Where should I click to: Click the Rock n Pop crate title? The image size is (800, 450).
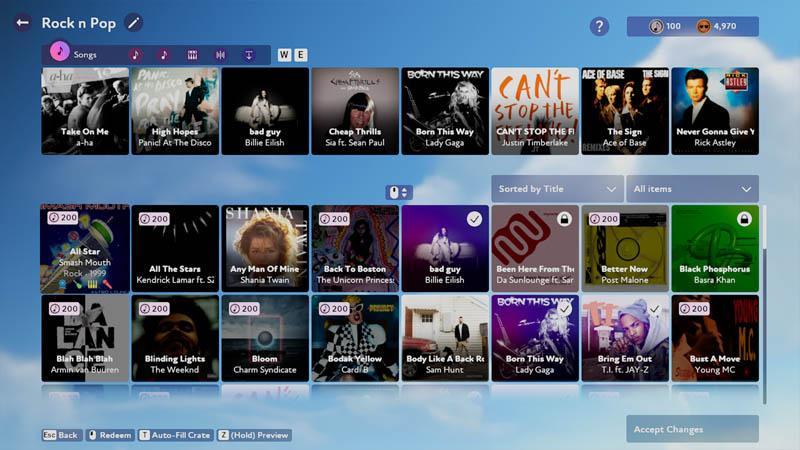79,23
